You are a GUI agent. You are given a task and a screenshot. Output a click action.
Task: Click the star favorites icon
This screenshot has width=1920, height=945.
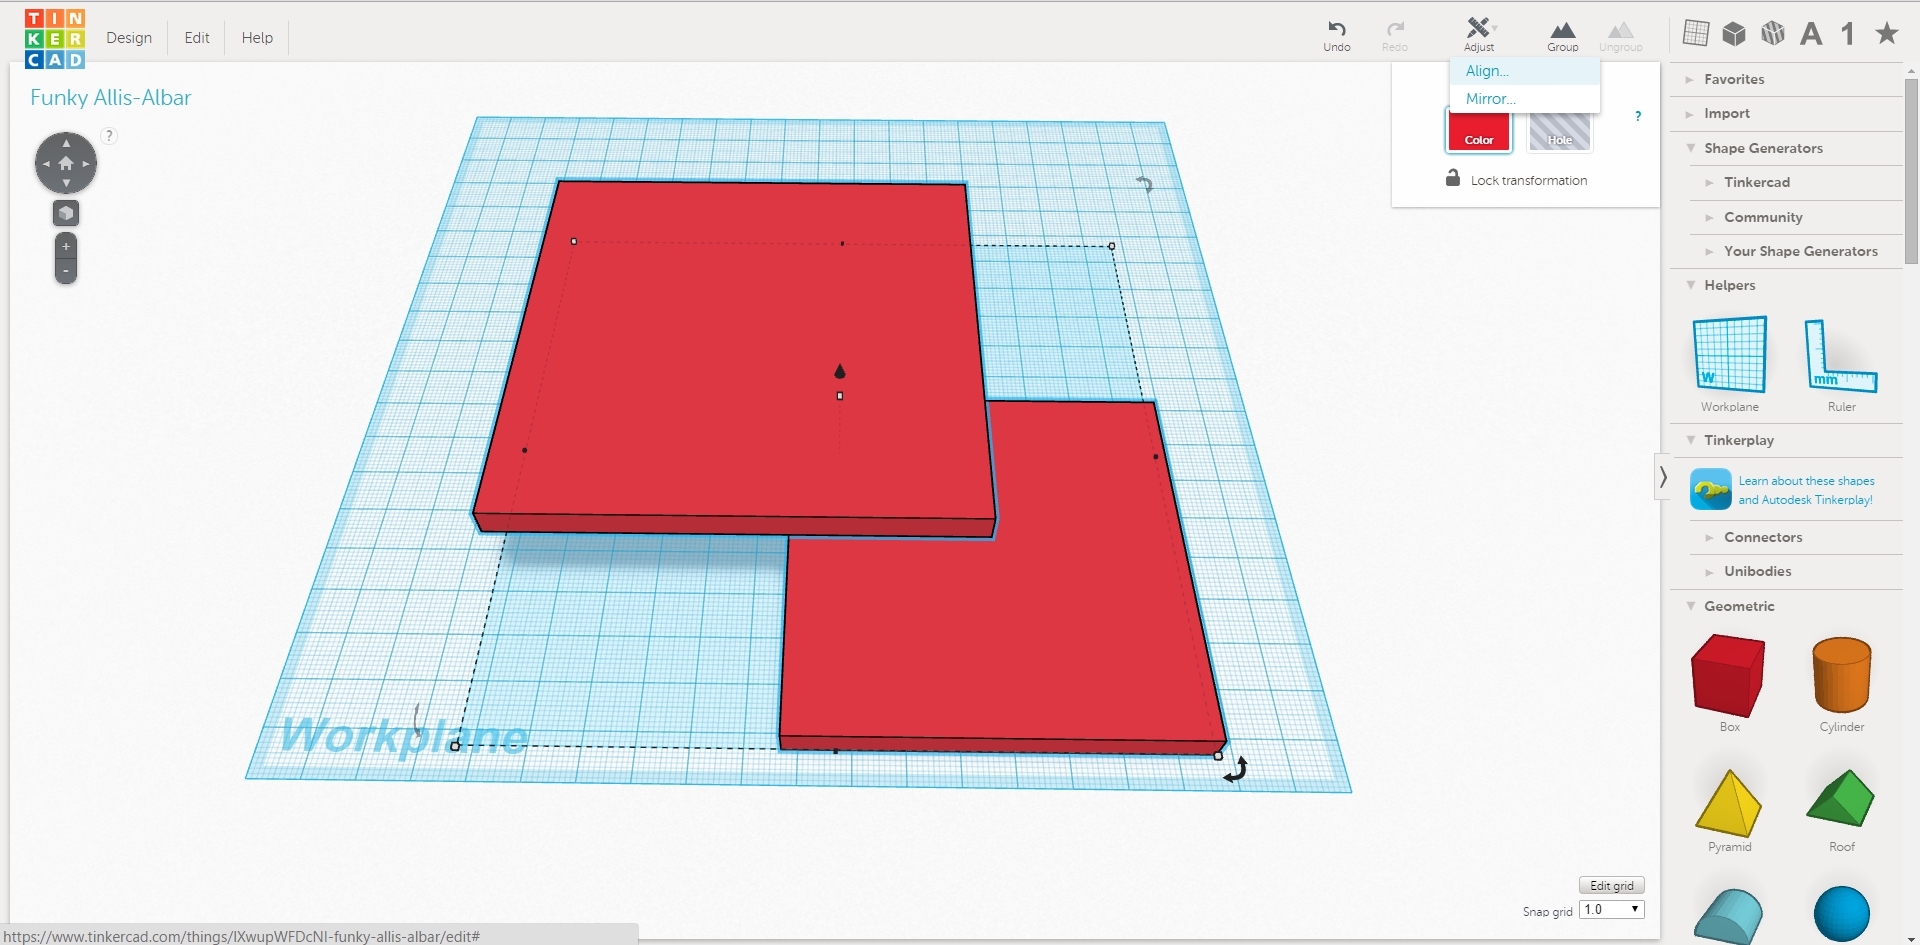pos(1887,33)
